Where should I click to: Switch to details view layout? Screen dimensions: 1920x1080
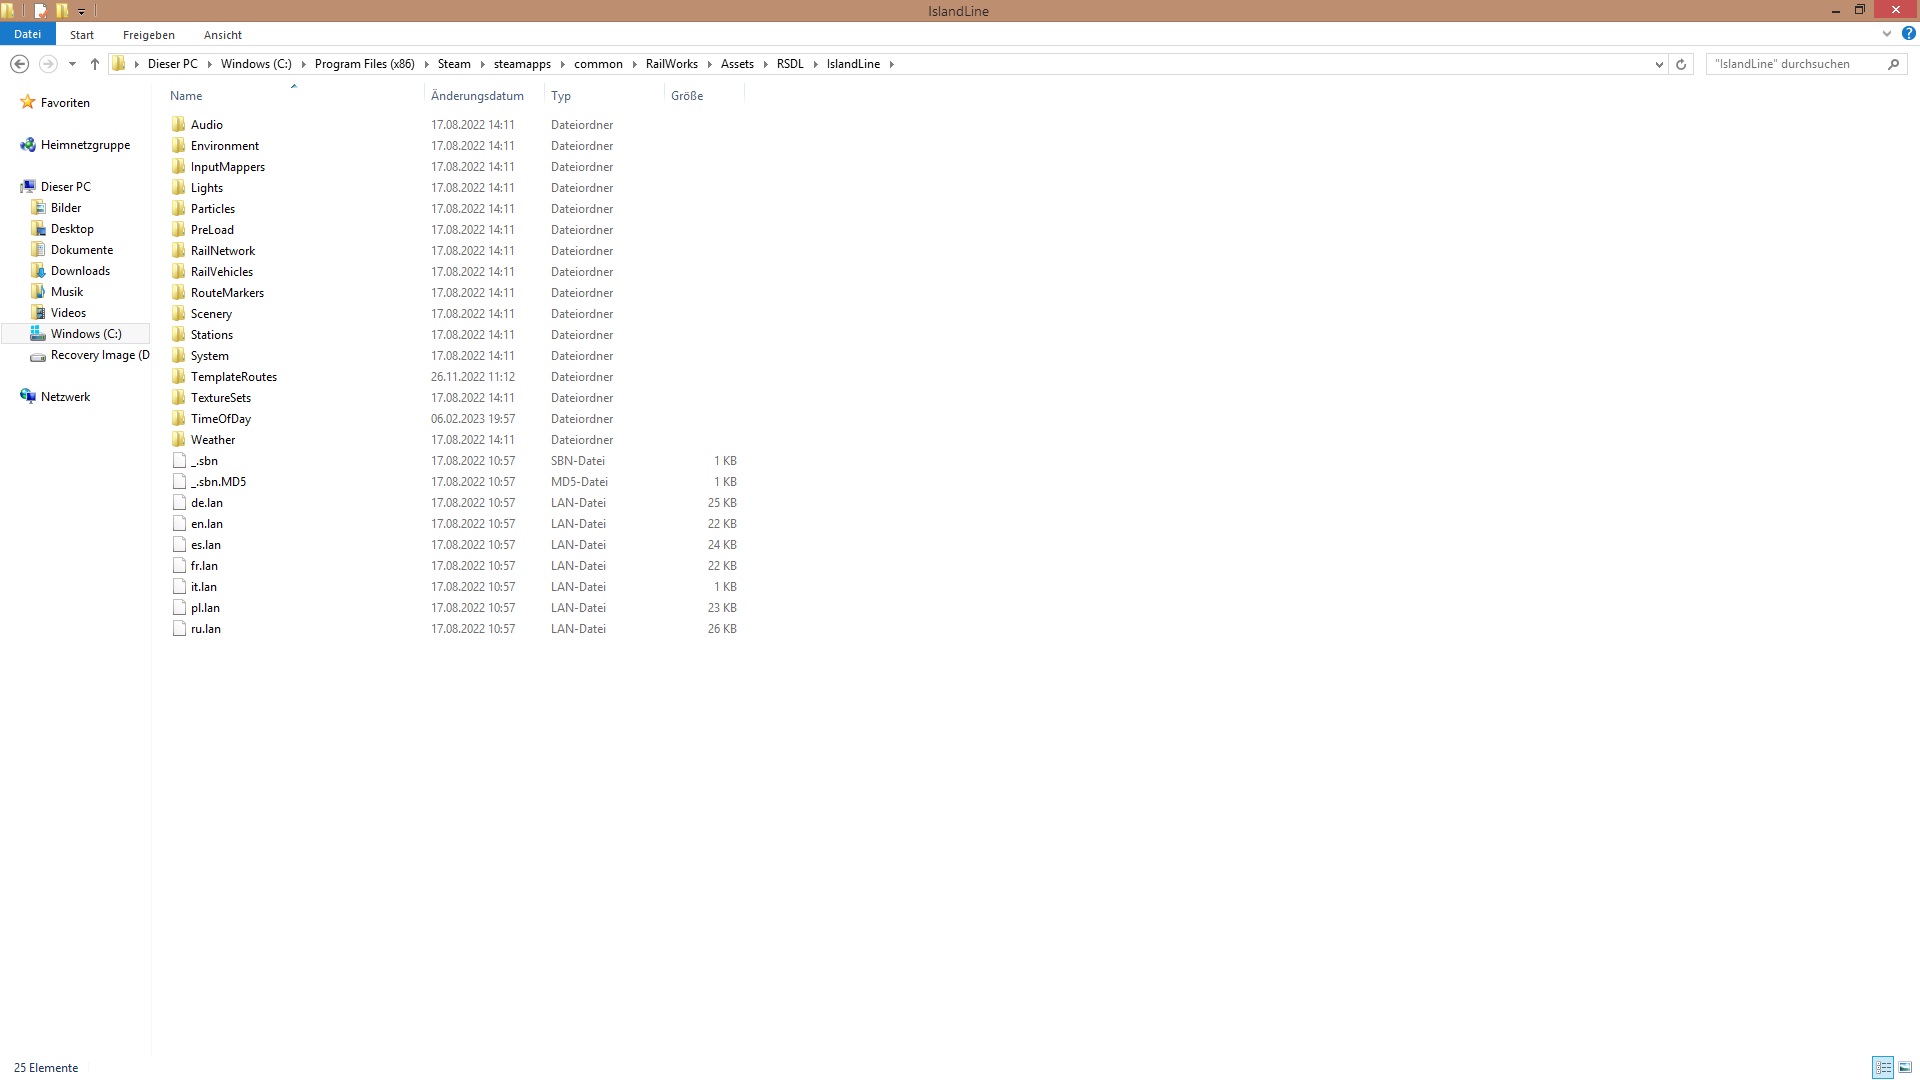[1883, 1068]
